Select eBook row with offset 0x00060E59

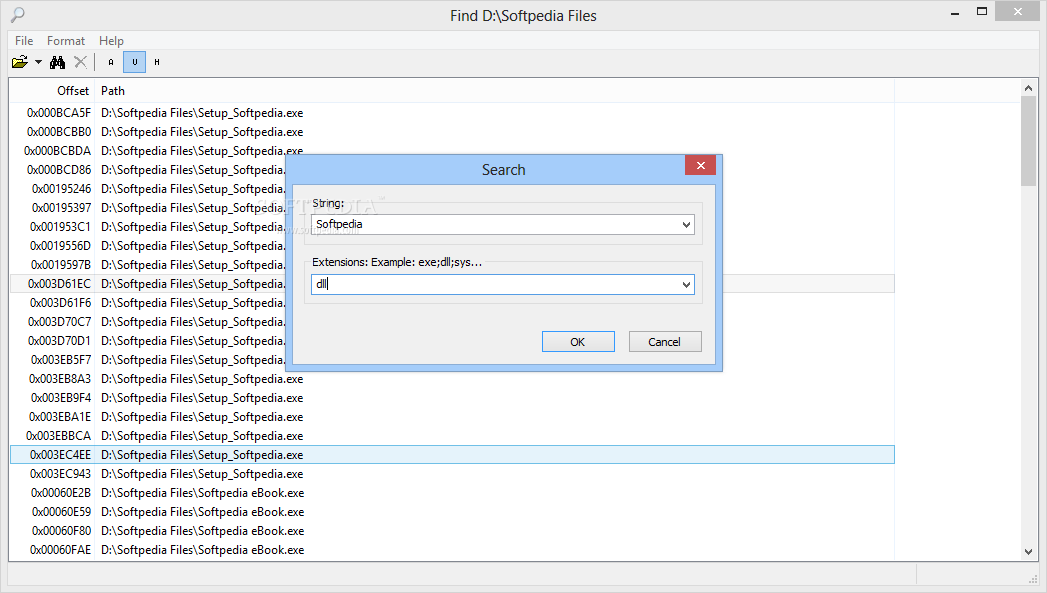[x=452, y=512]
